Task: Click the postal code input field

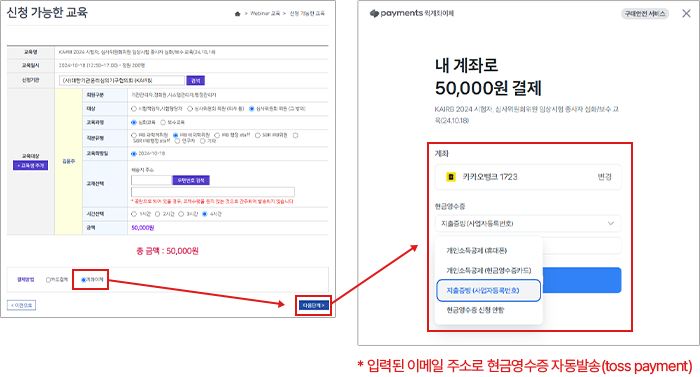Action: (151, 180)
